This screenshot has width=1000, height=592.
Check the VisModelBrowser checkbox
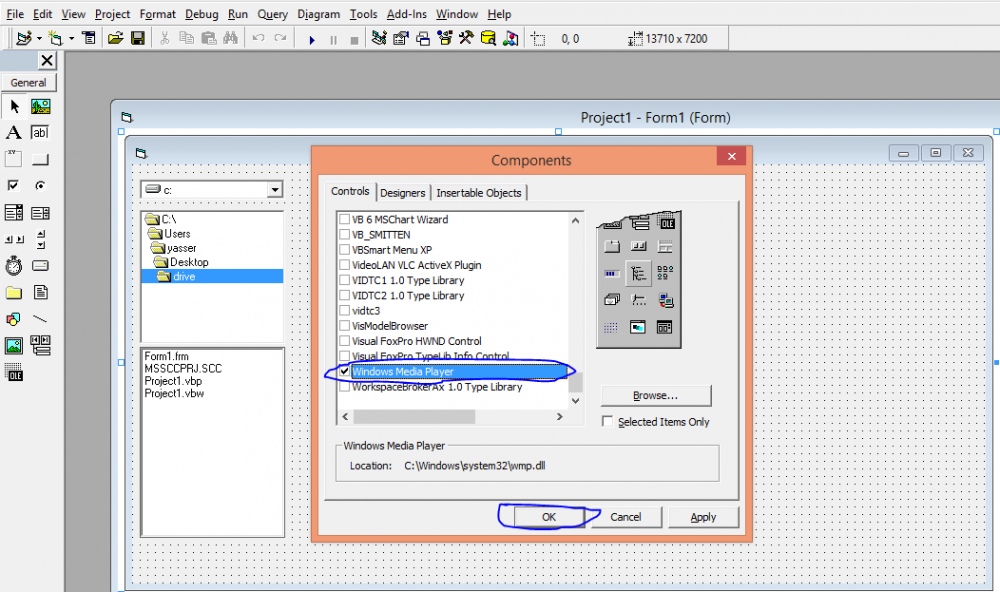click(x=344, y=325)
